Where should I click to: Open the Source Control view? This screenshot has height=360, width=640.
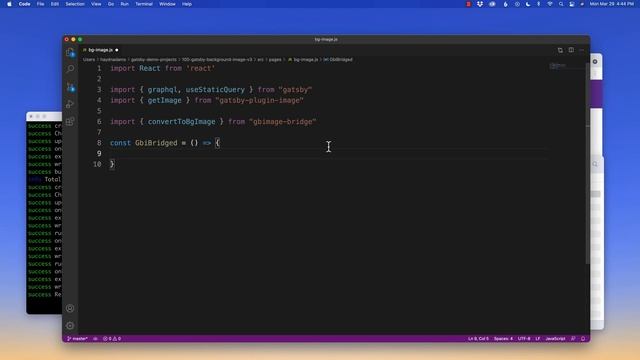(x=70, y=87)
